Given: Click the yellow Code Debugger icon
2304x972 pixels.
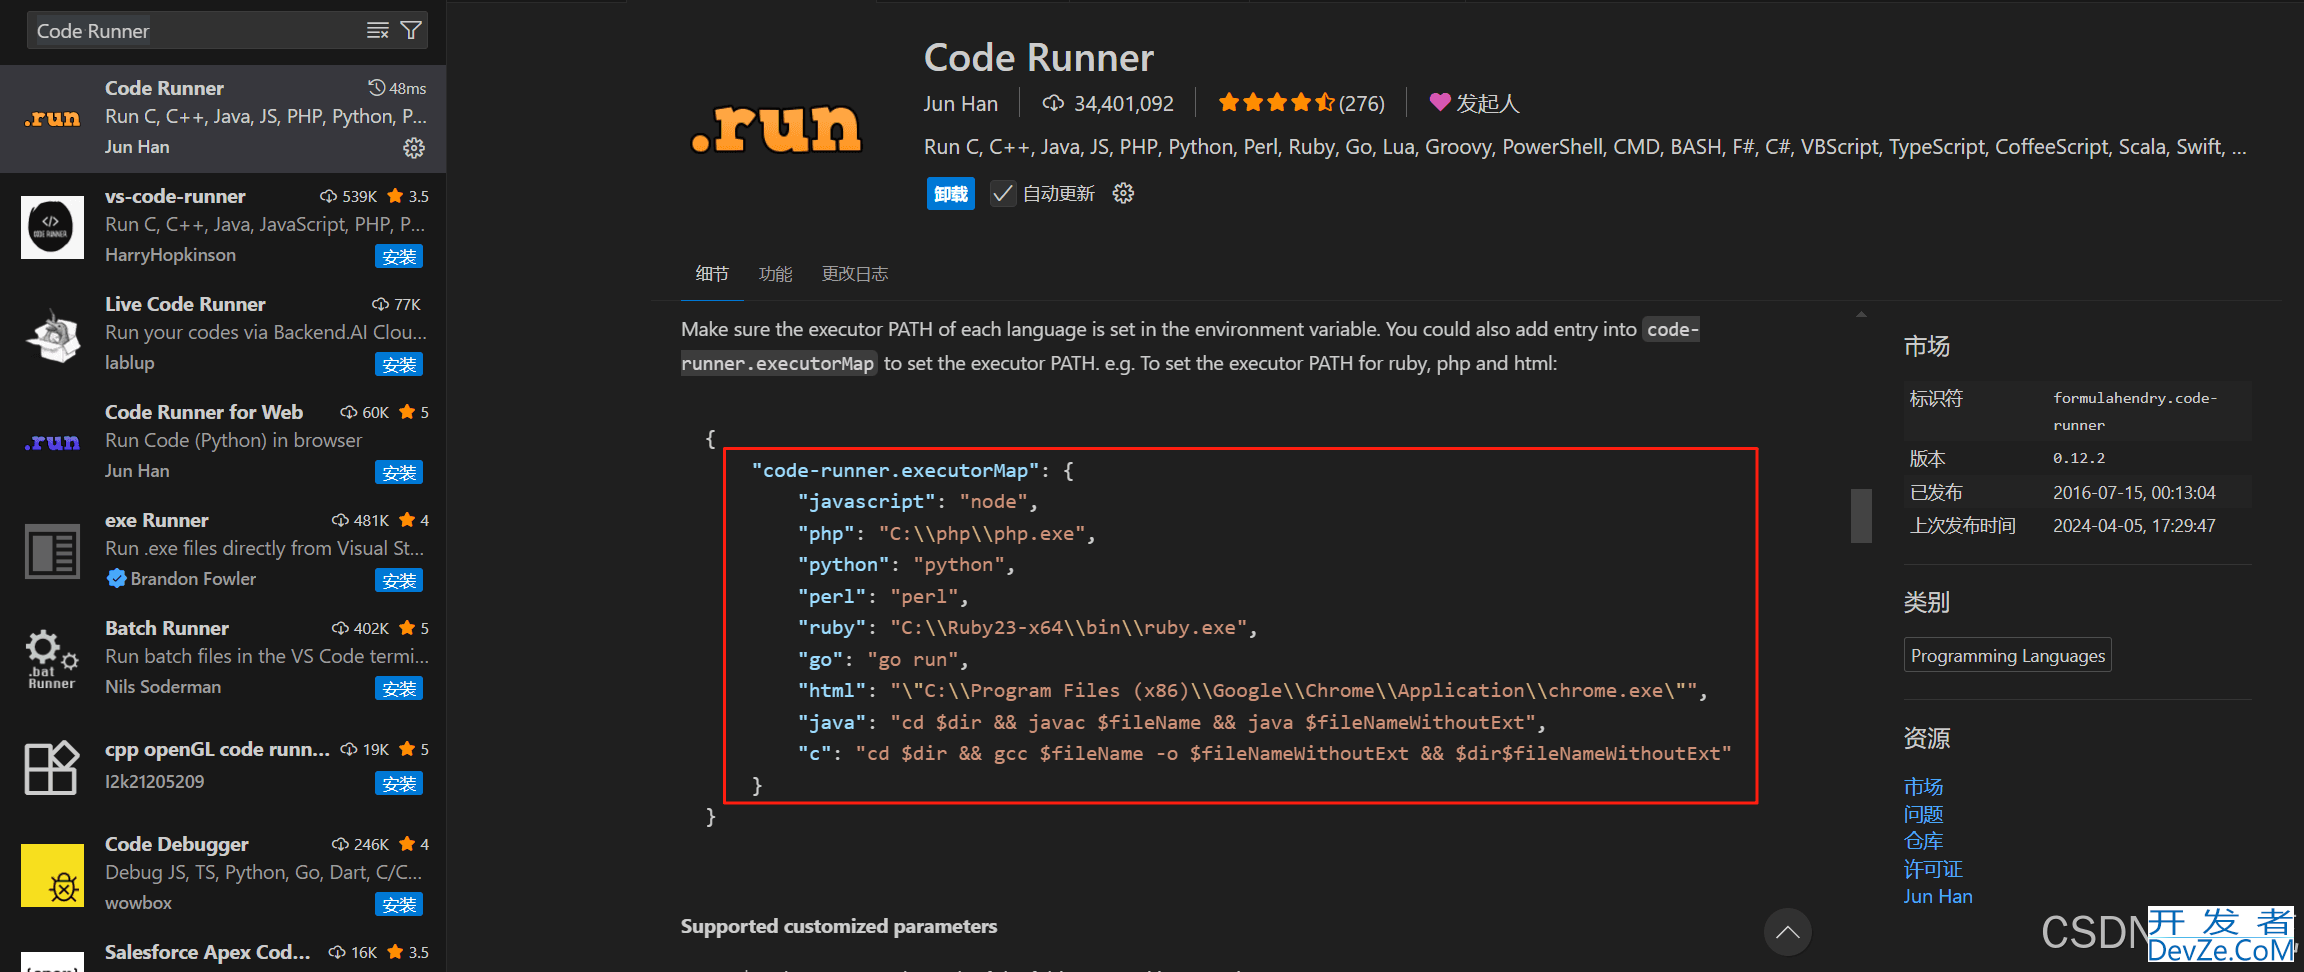Looking at the screenshot, I should coord(52,875).
